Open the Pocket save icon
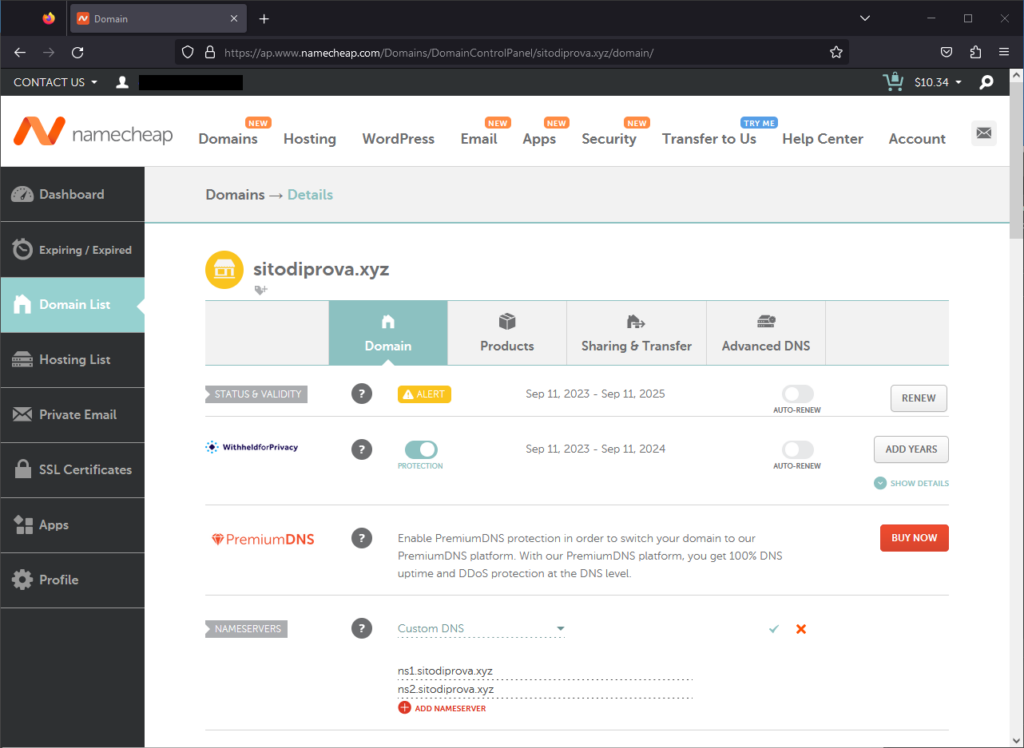Screen dimensions: 1024x748 [x=946, y=52]
